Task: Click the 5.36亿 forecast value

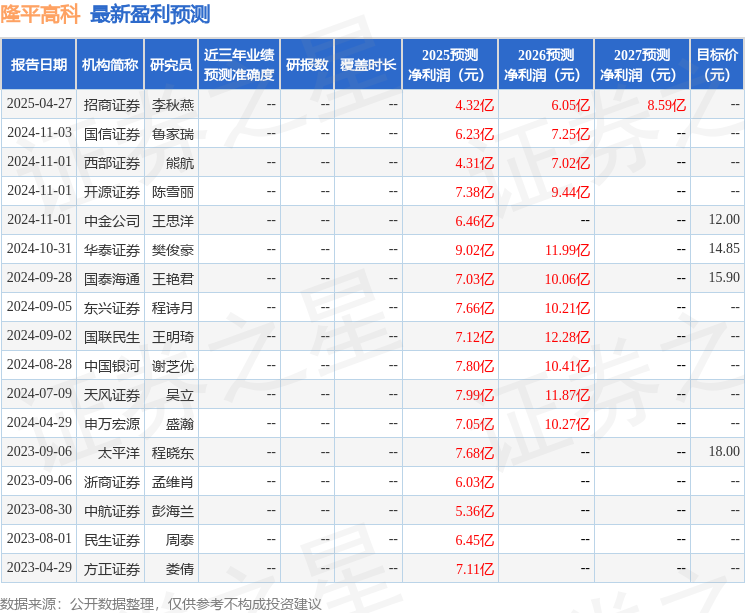Action: (x=474, y=511)
